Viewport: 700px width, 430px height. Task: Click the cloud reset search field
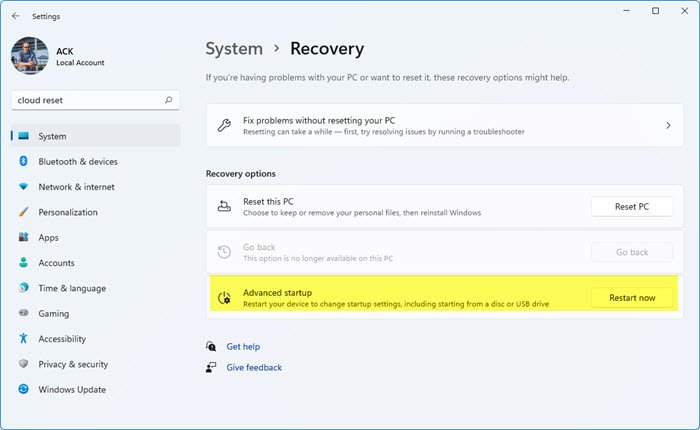pos(96,100)
